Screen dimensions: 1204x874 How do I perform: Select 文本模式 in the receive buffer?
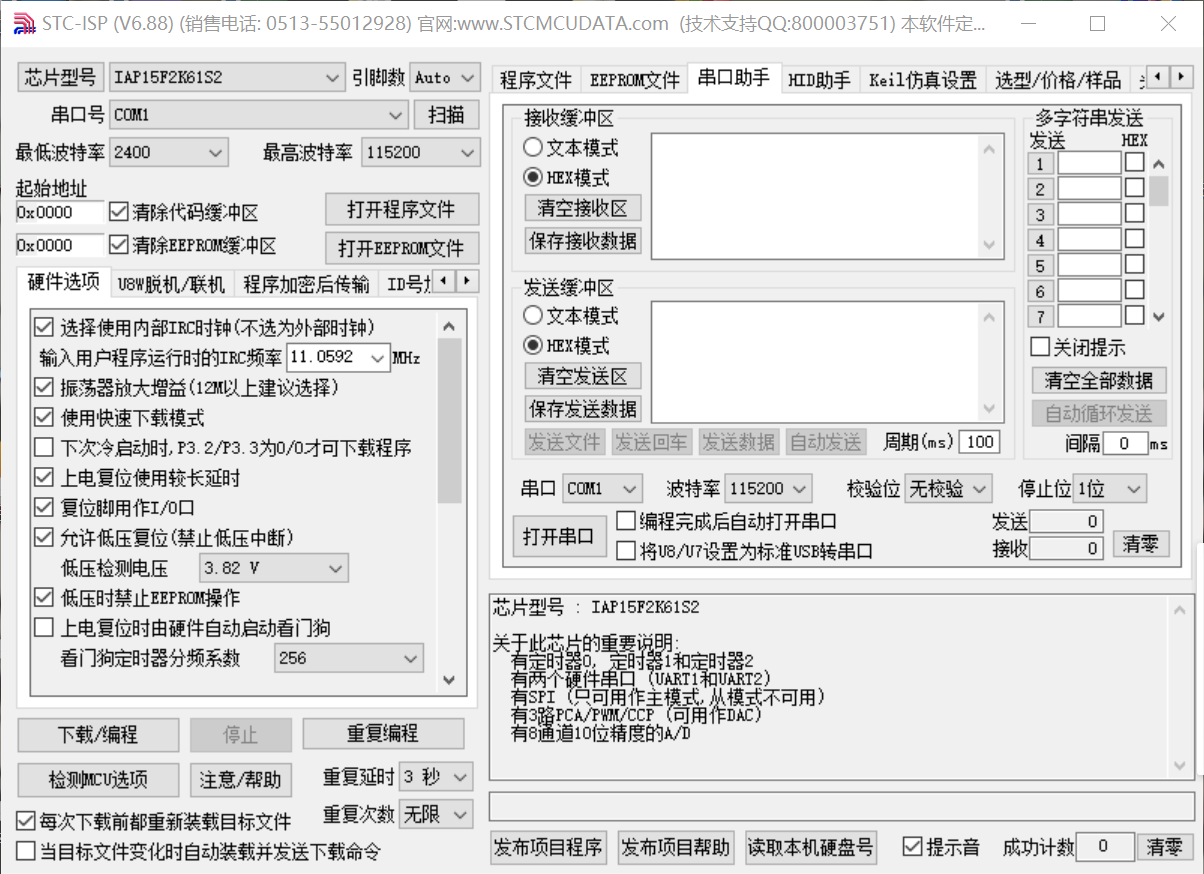click(x=531, y=147)
